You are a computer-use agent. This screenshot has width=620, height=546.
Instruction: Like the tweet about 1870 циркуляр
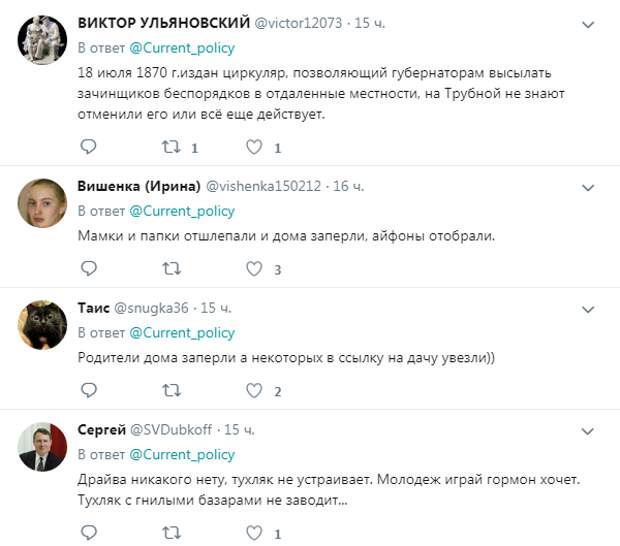(254, 147)
